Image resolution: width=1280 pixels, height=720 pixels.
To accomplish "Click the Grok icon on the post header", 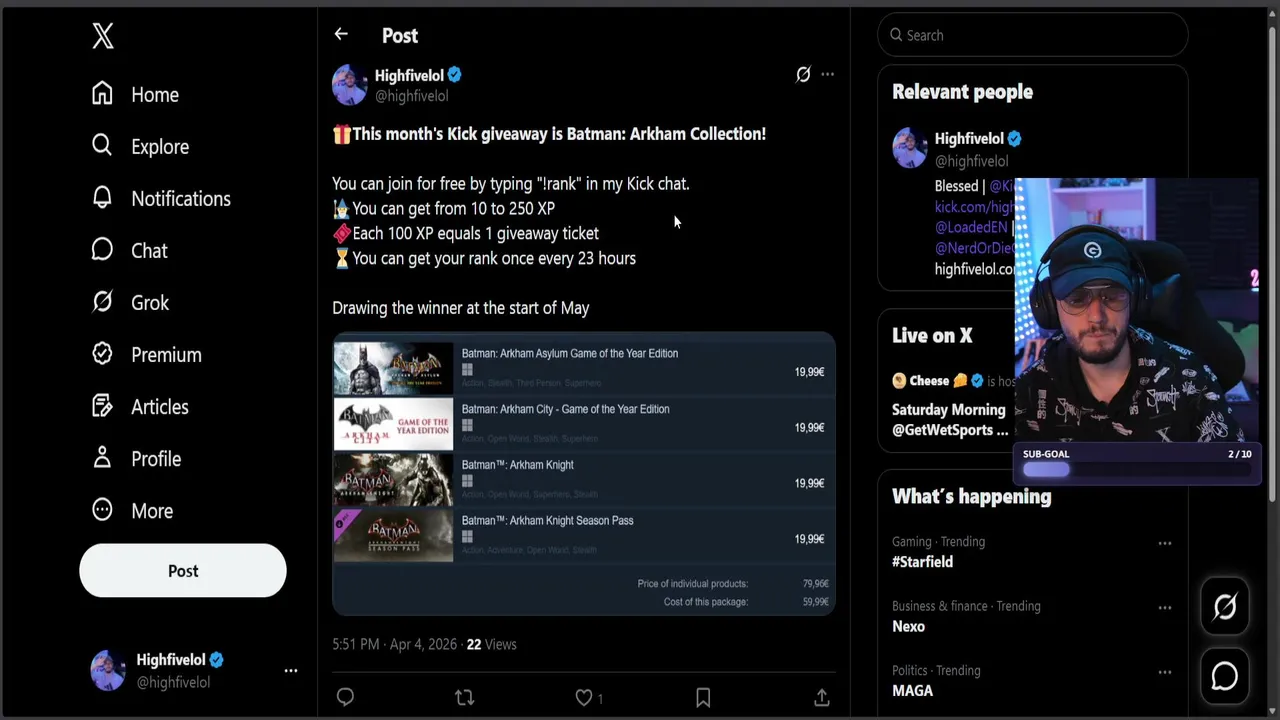I will pos(803,74).
